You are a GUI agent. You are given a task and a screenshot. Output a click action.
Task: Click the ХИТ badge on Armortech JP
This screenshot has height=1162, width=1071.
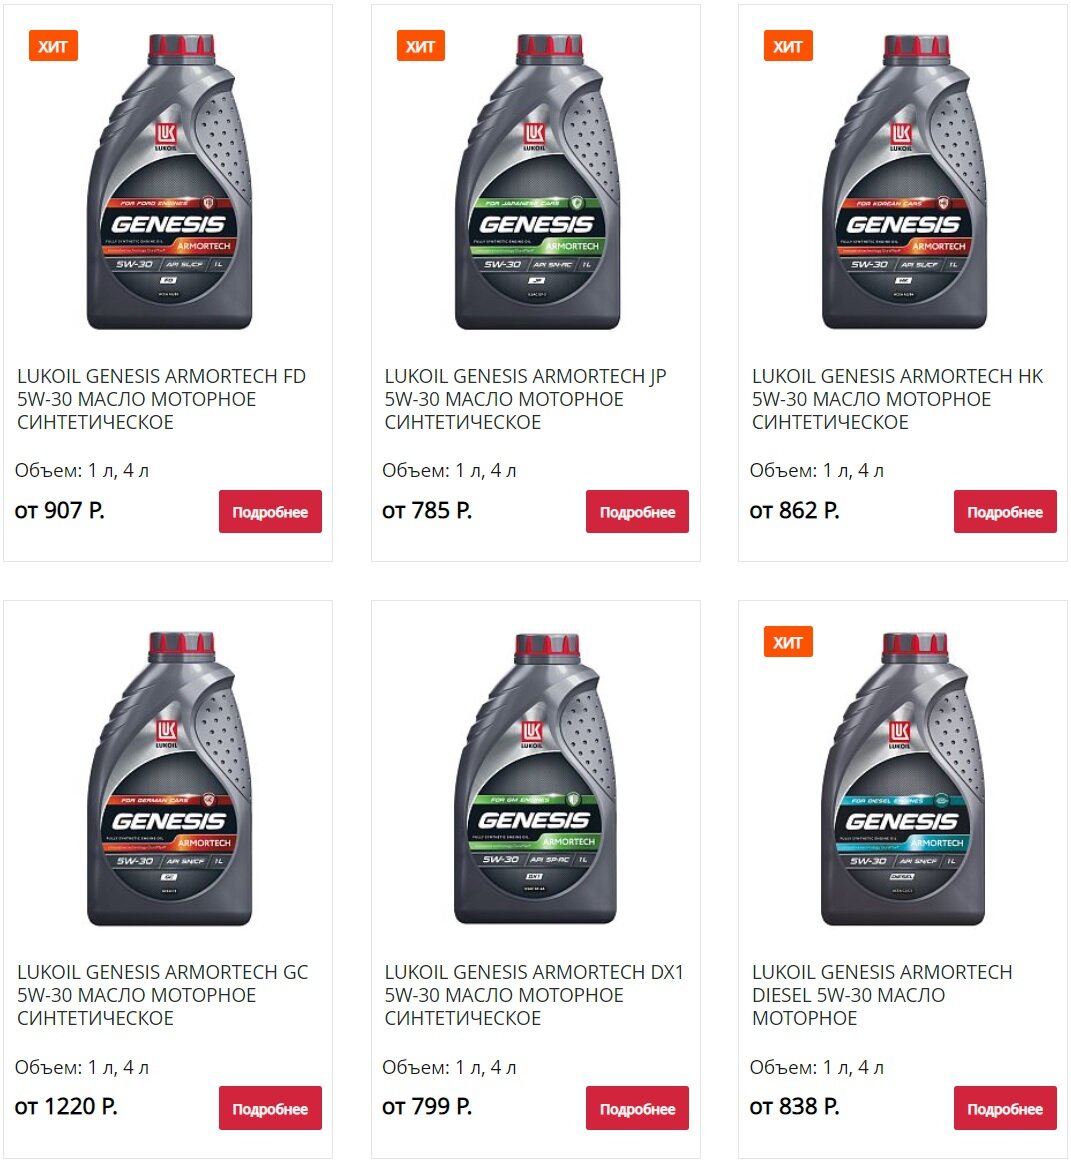coord(420,46)
